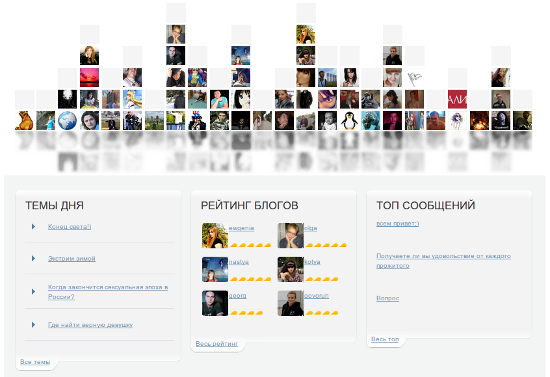This screenshot has height=377, width=550.
Task: Click govorun's avatar in the blog rating
Action: coord(290,303)
